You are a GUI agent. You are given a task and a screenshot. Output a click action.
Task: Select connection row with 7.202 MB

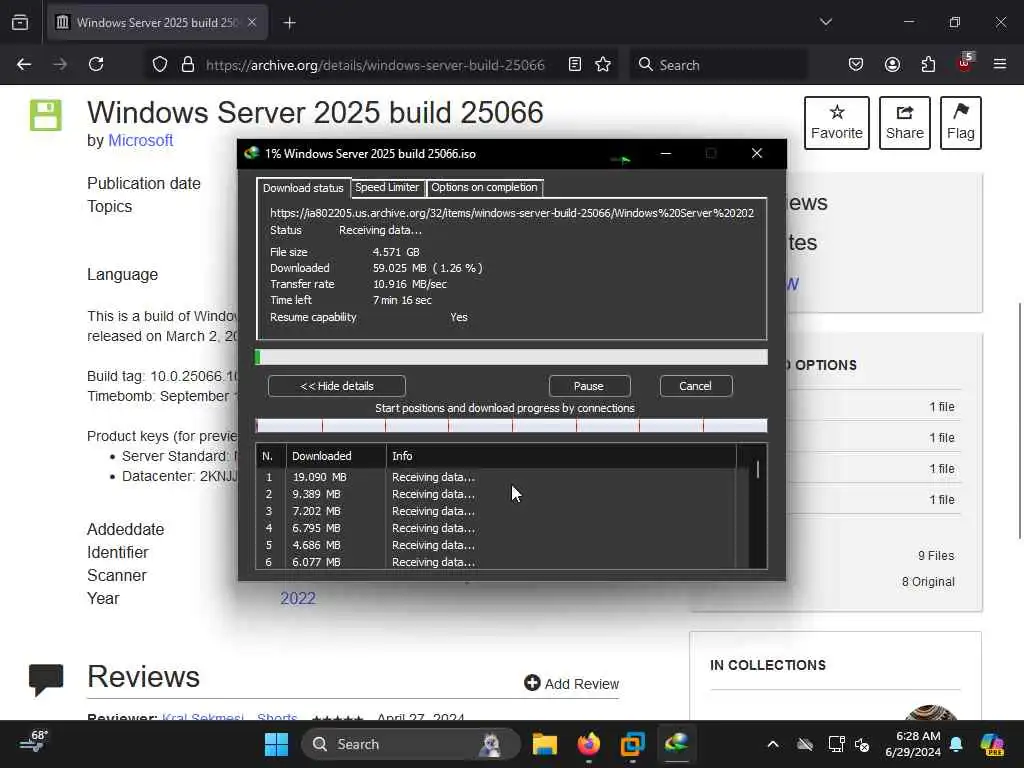[496, 511]
